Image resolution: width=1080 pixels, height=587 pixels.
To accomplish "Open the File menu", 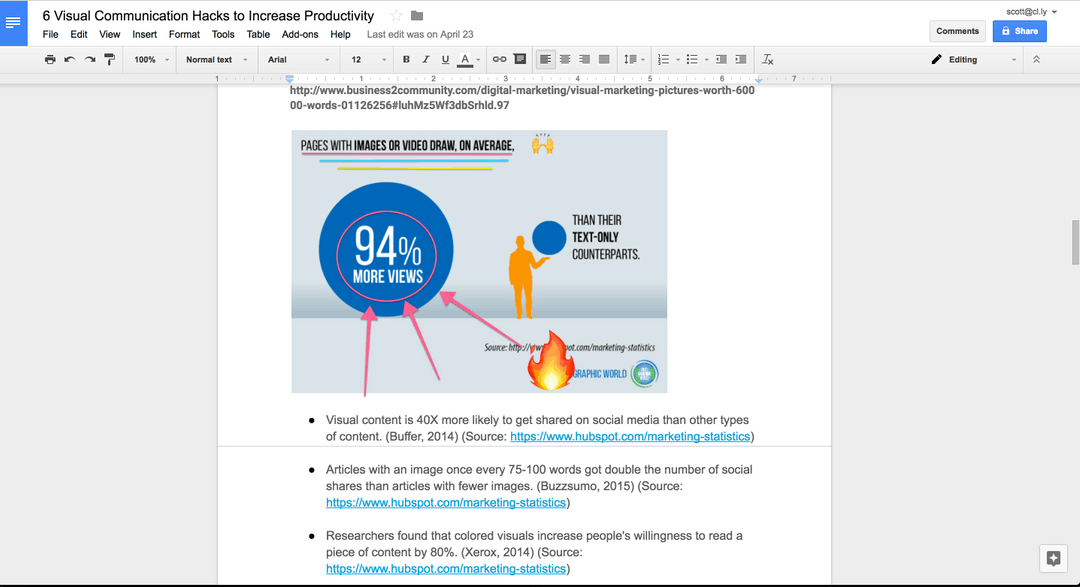I will pos(50,34).
